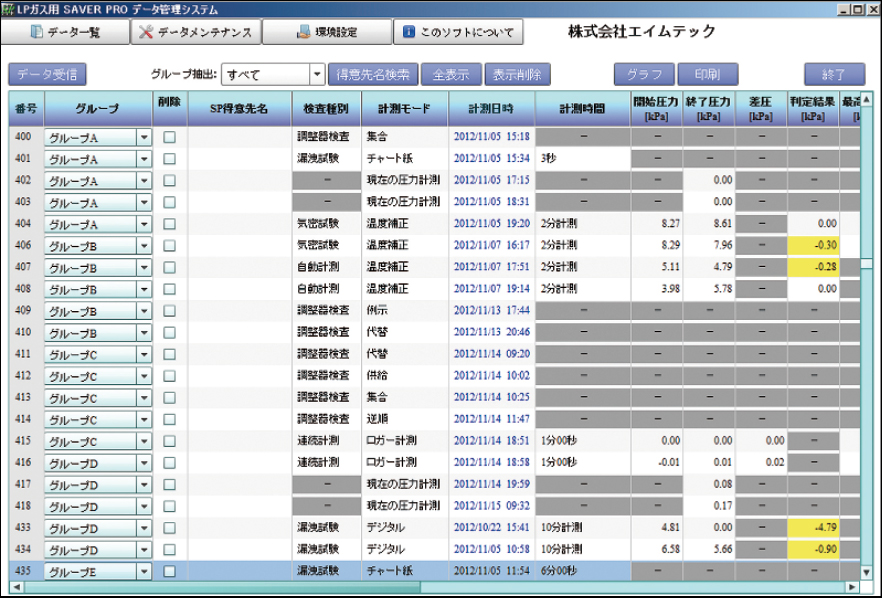Click ロガー計測 in row 415
Screen dimensions: 882x598
click(x=392, y=441)
